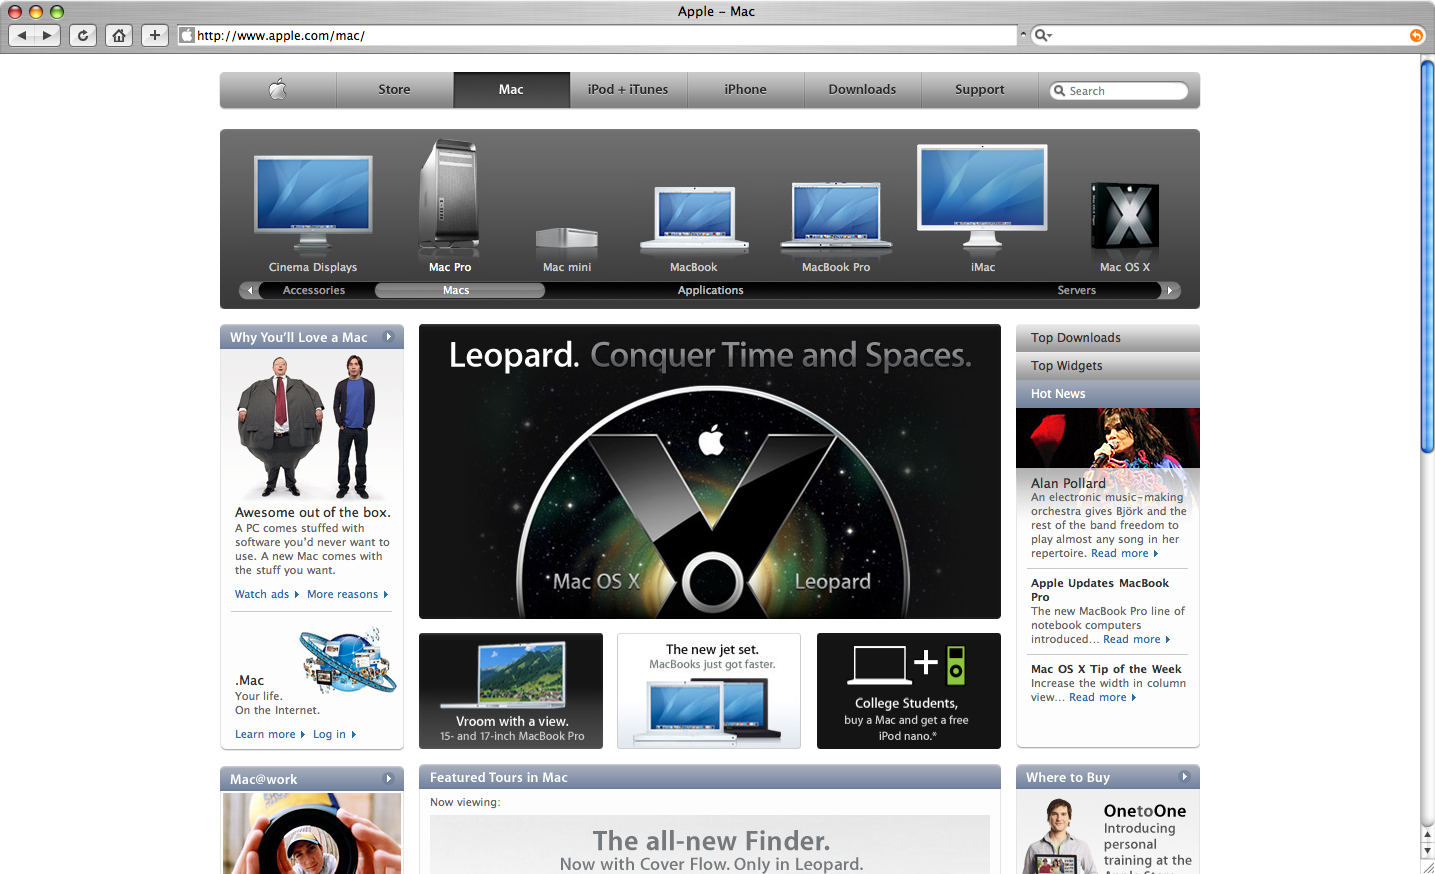Open the Store tab
The height and width of the screenshot is (874, 1435).
tap(394, 89)
